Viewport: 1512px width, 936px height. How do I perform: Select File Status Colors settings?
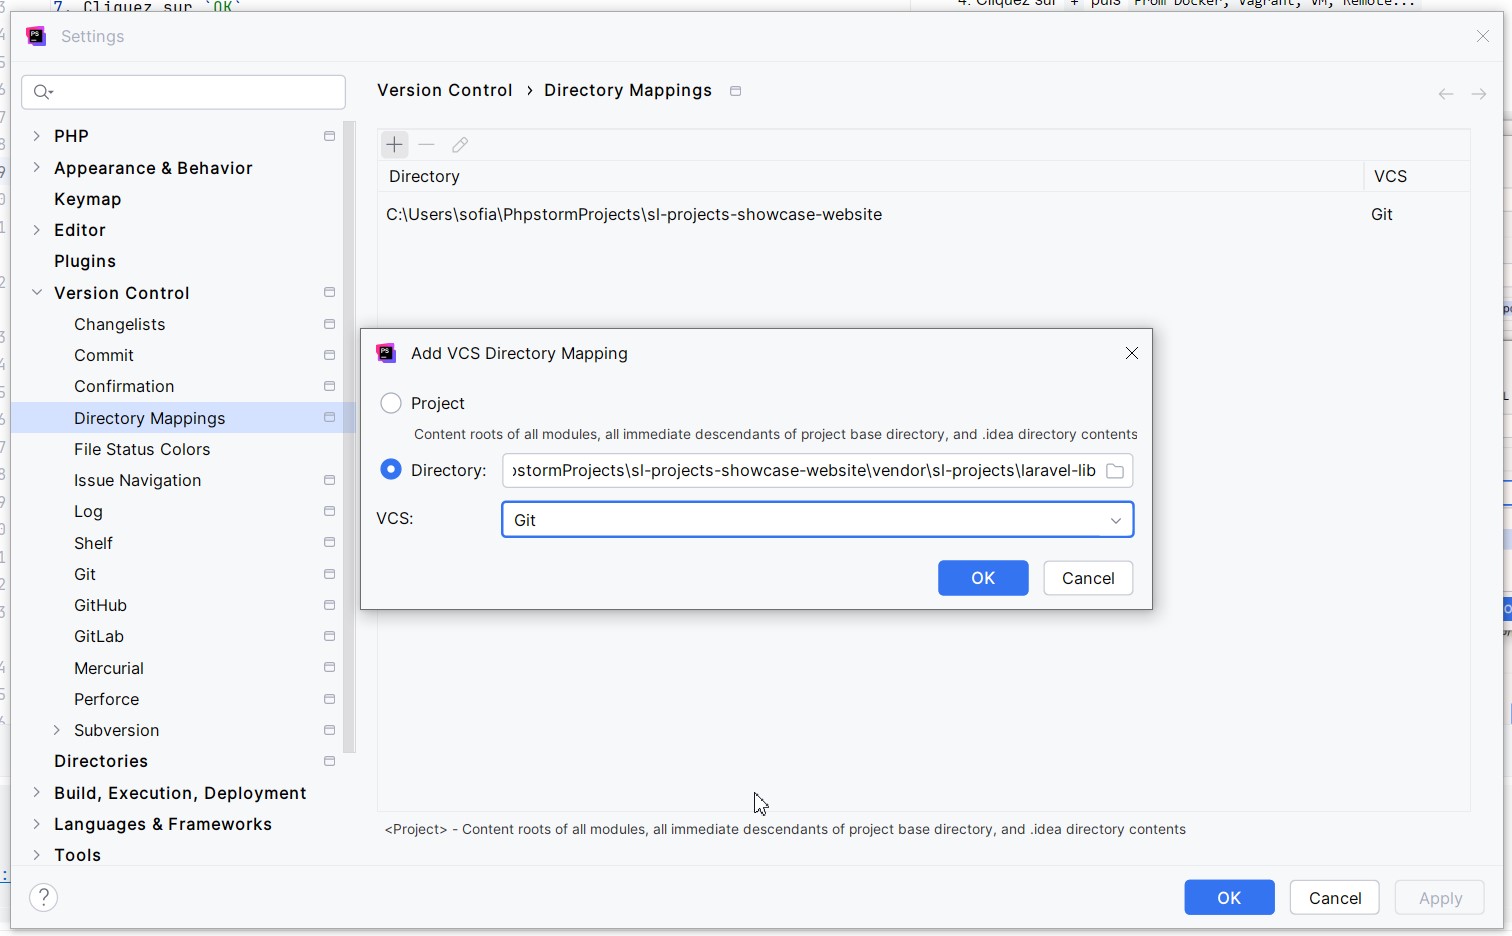(142, 449)
